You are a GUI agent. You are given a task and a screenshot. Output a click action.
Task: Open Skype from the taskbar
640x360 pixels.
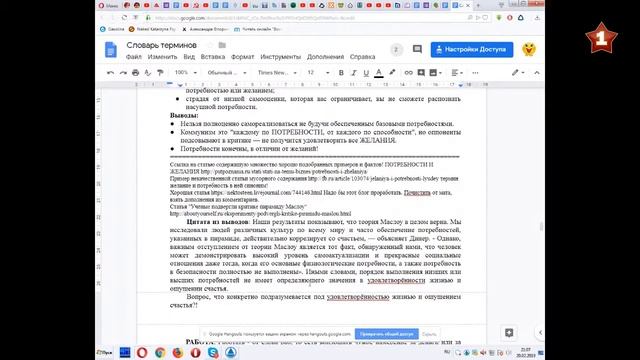tap(213, 352)
